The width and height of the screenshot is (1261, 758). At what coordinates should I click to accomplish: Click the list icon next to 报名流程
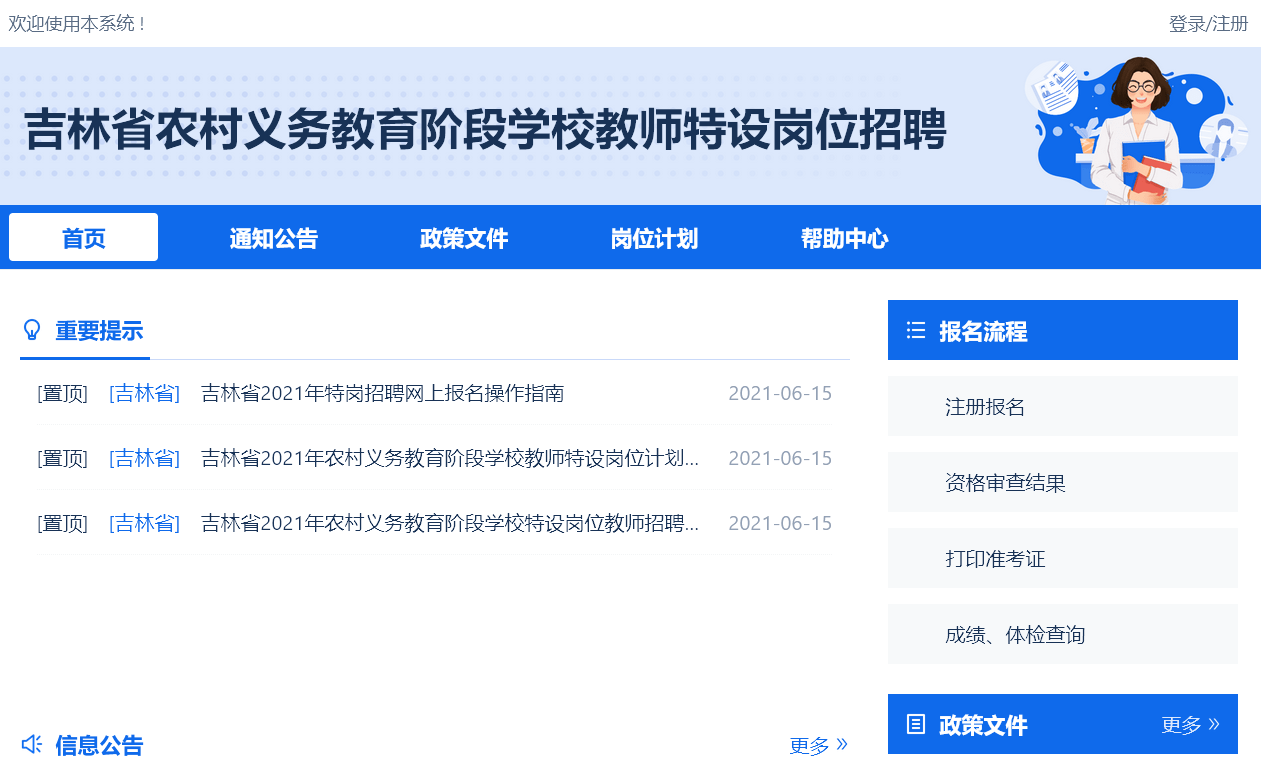coord(916,330)
